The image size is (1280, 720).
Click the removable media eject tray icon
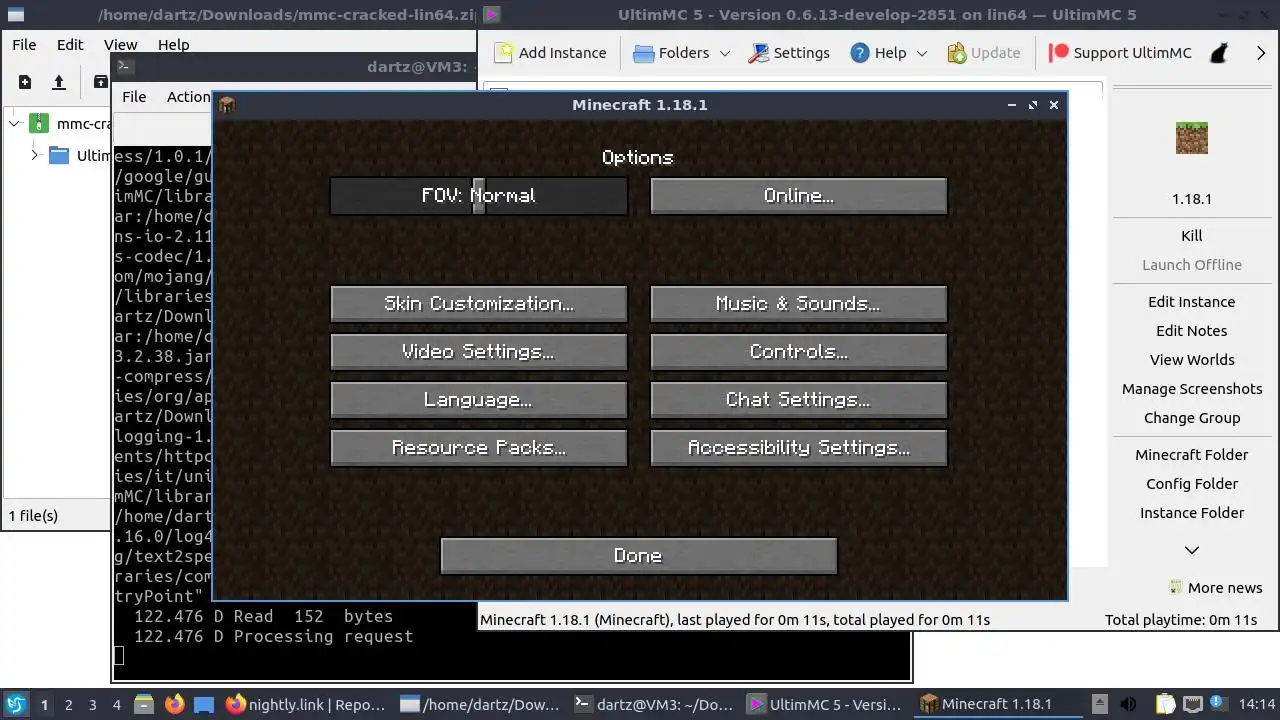(x=1099, y=704)
